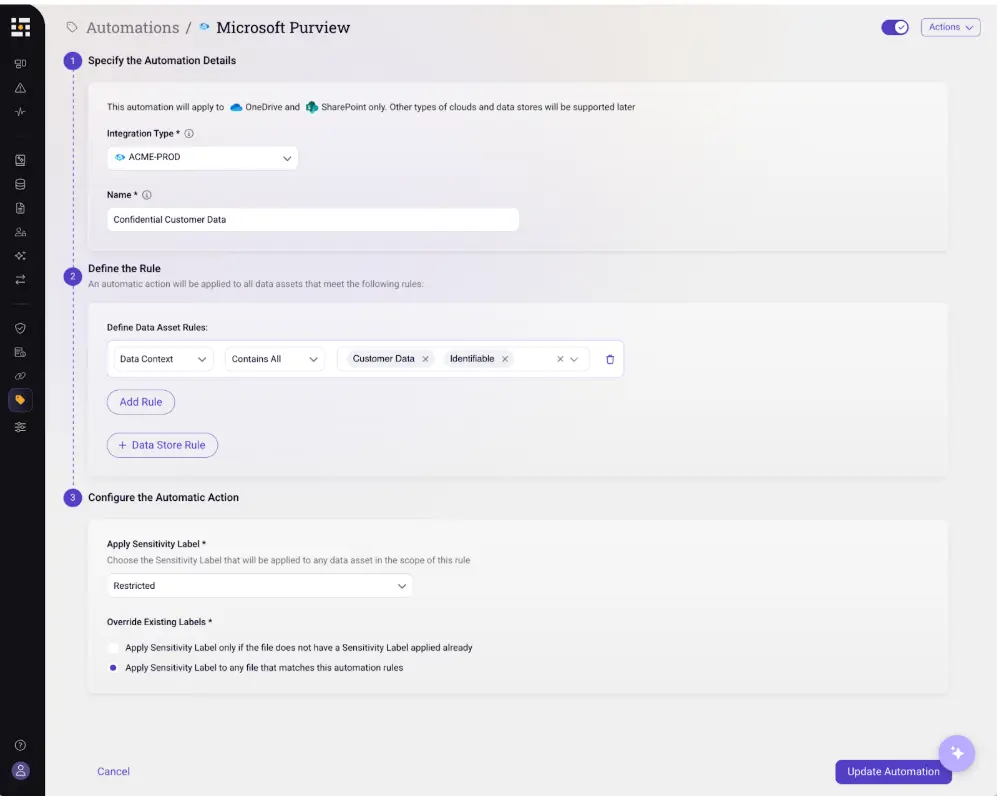The width and height of the screenshot is (998, 796).
Task: Open the AI assistant sparkle floating button
Action: coord(957,753)
